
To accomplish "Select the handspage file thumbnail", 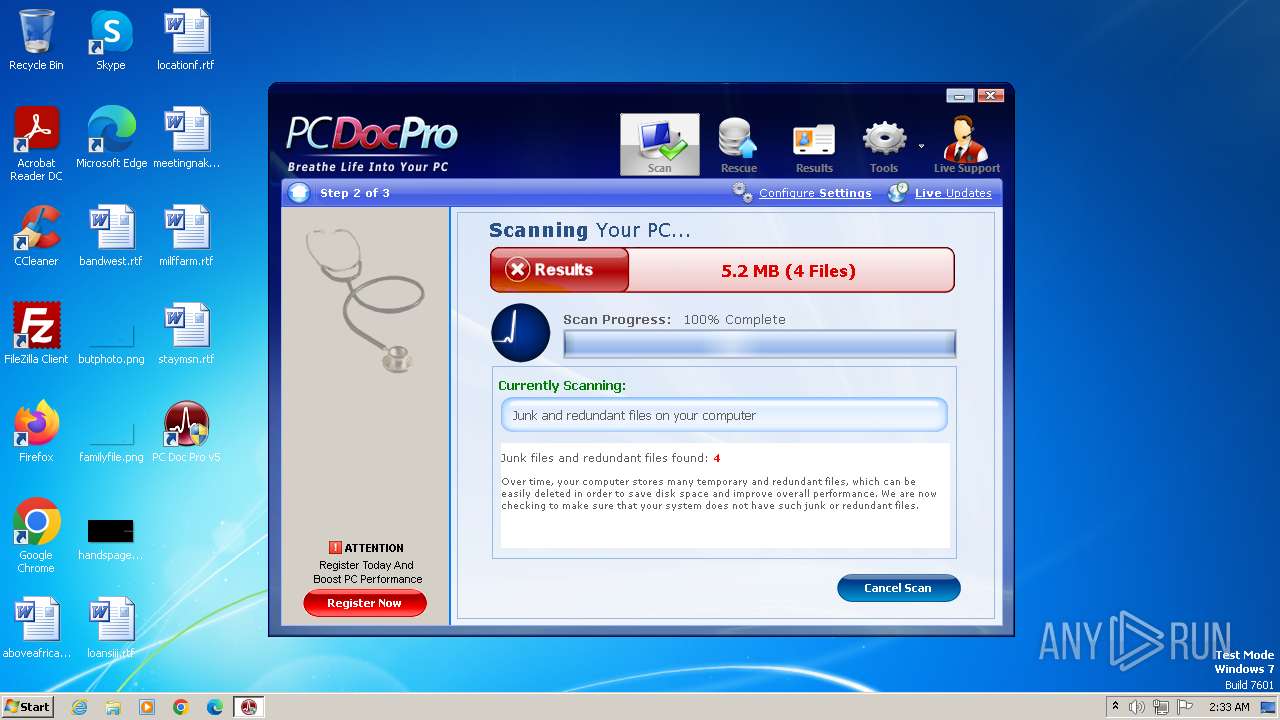I will pyautogui.click(x=111, y=538).
